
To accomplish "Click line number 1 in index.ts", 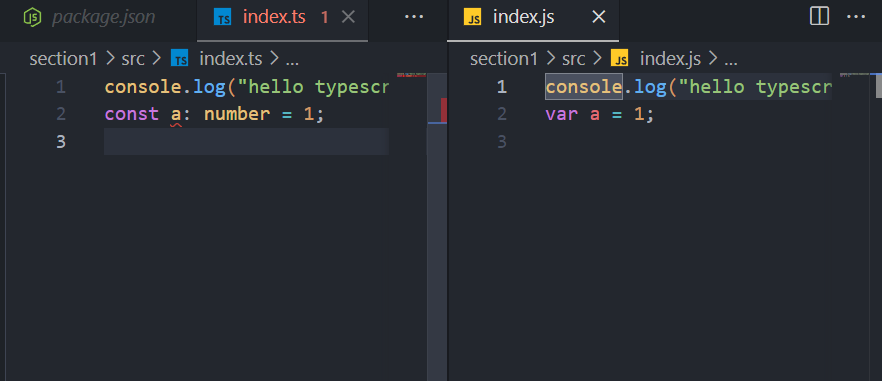I will (61, 87).
